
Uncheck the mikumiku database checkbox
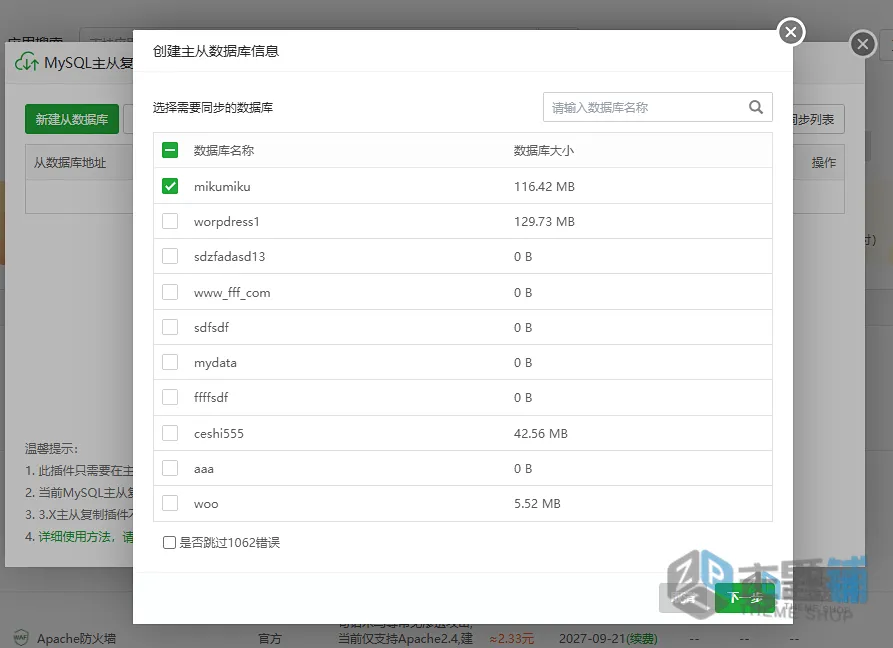[170, 186]
